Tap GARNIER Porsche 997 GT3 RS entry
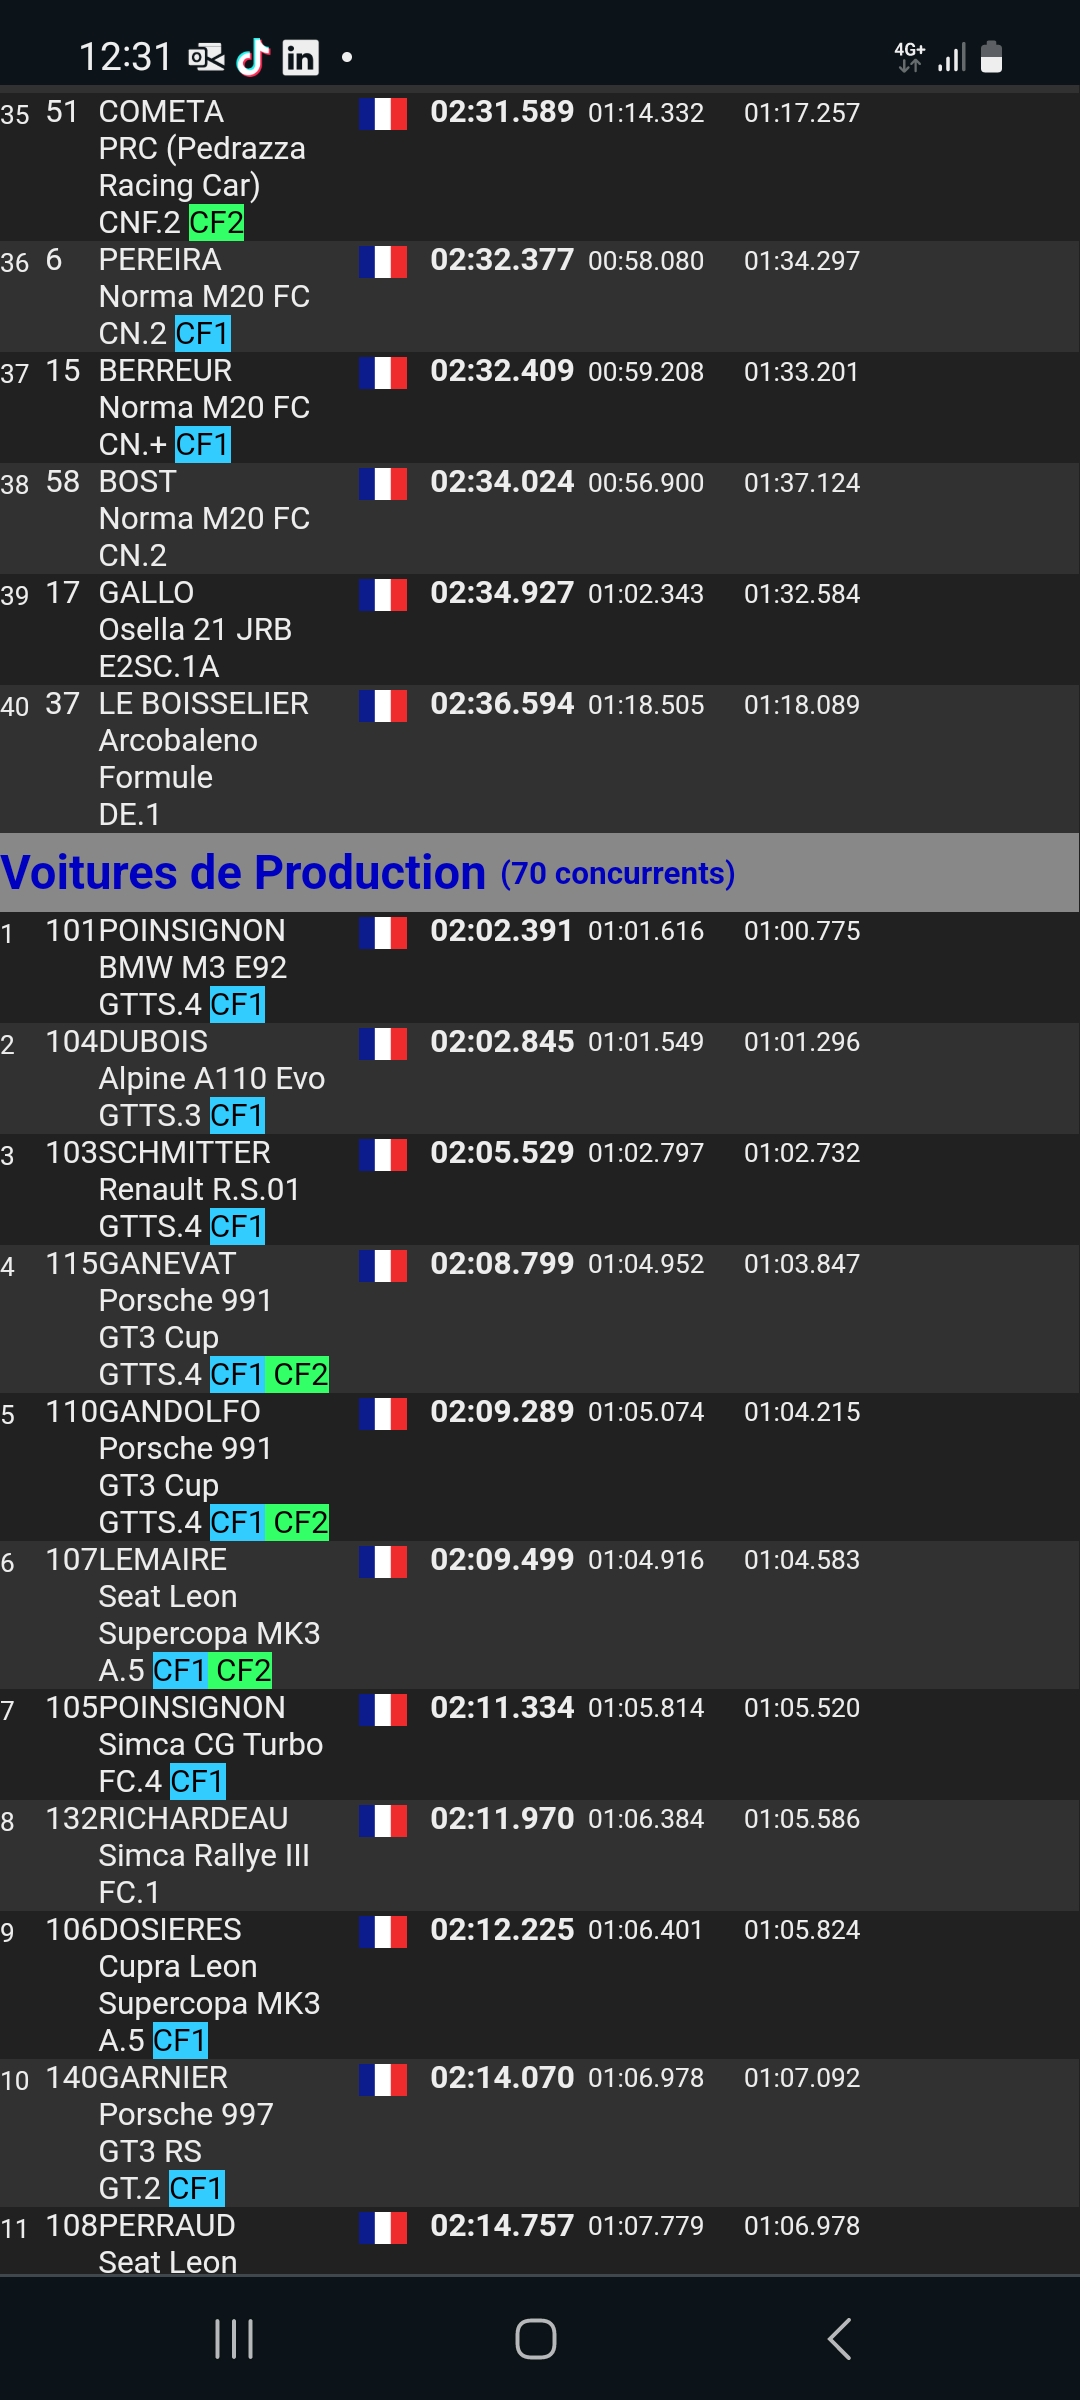This screenshot has height=2400, width=1080. (x=540, y=2133)
